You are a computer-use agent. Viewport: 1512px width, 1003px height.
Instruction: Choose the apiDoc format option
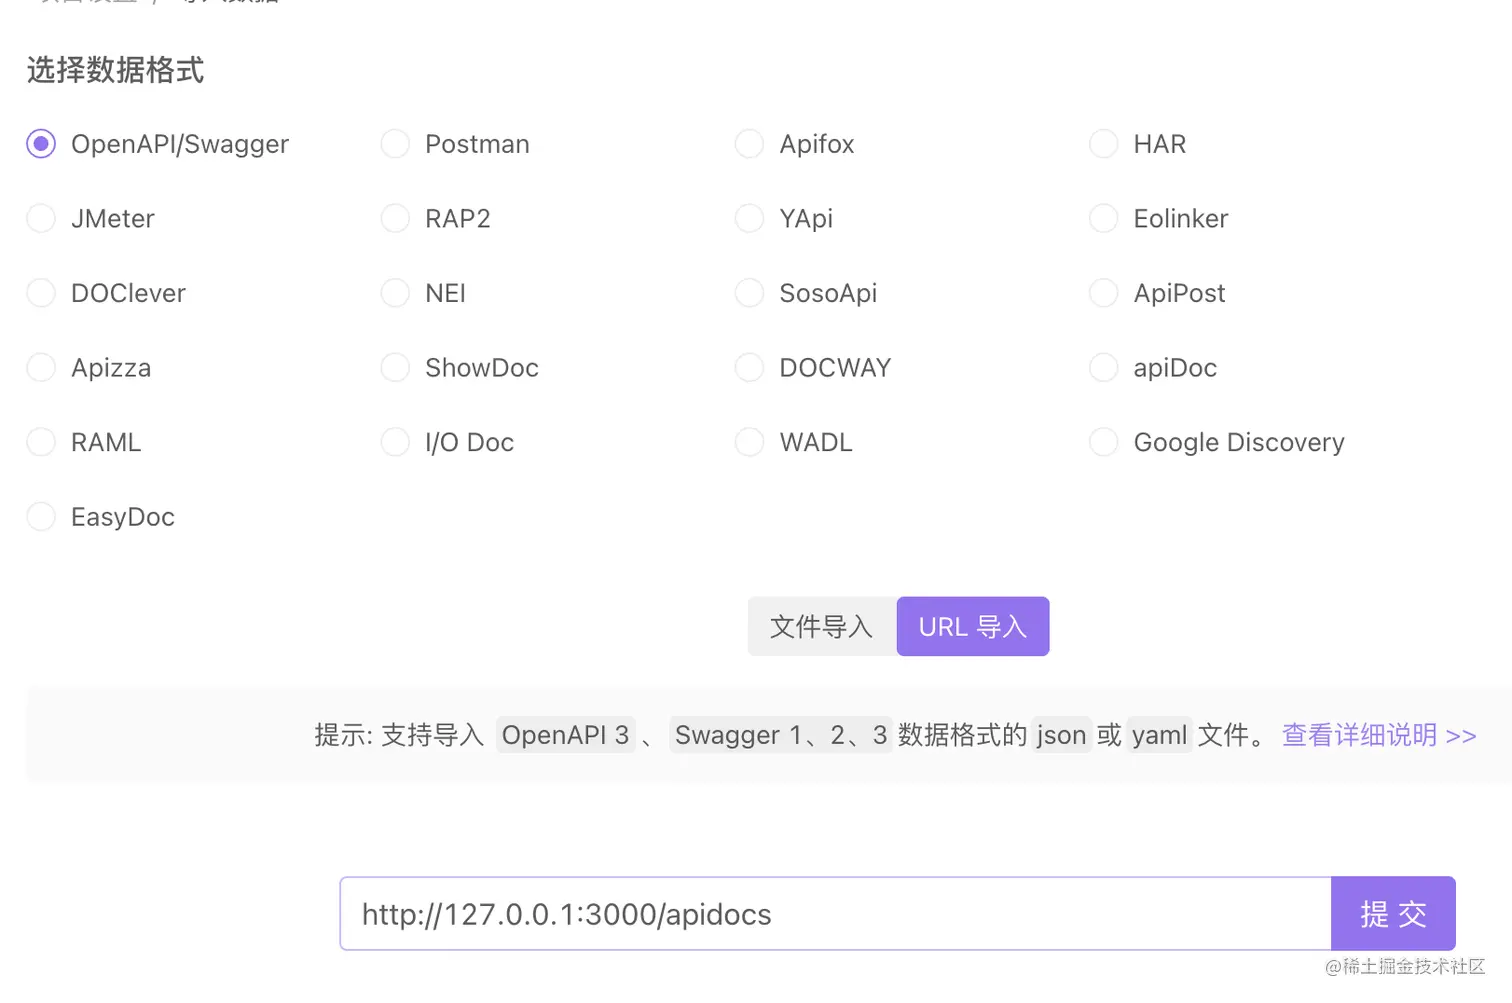[x=1103, y=368]
